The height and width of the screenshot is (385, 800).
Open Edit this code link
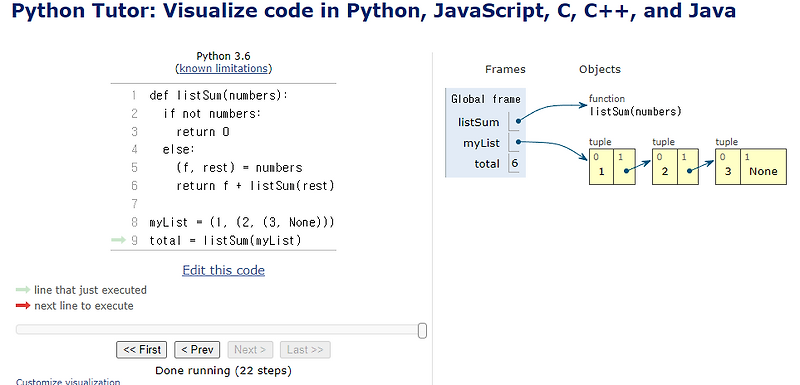223,270
